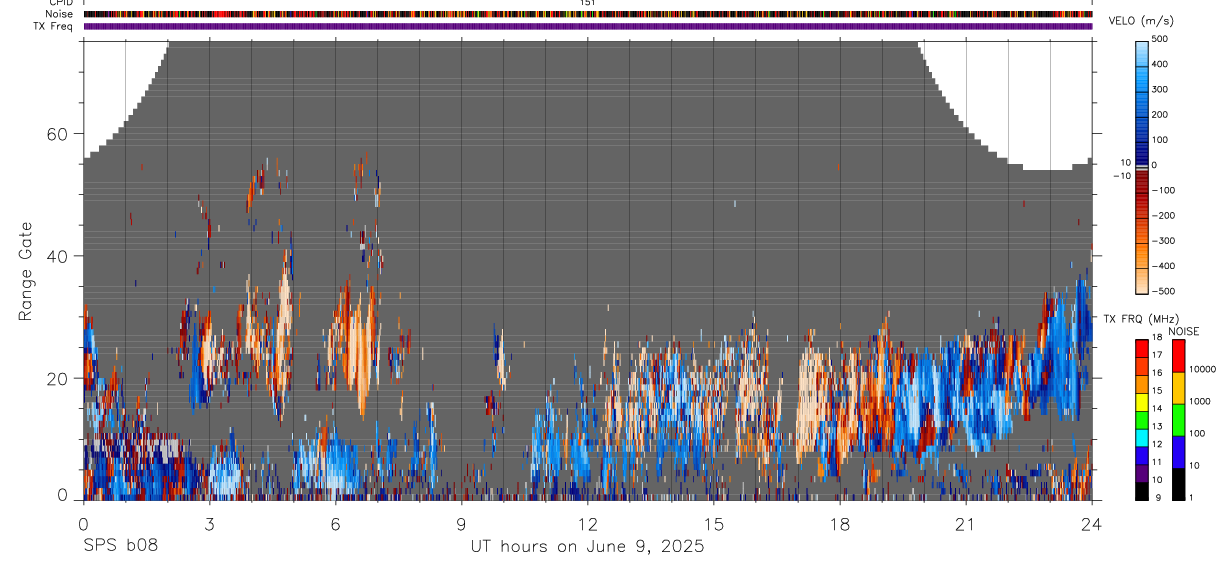Click the noise scale value 10000
The width and height of the screenshot is (1228, 567).
click(1201, 369)
